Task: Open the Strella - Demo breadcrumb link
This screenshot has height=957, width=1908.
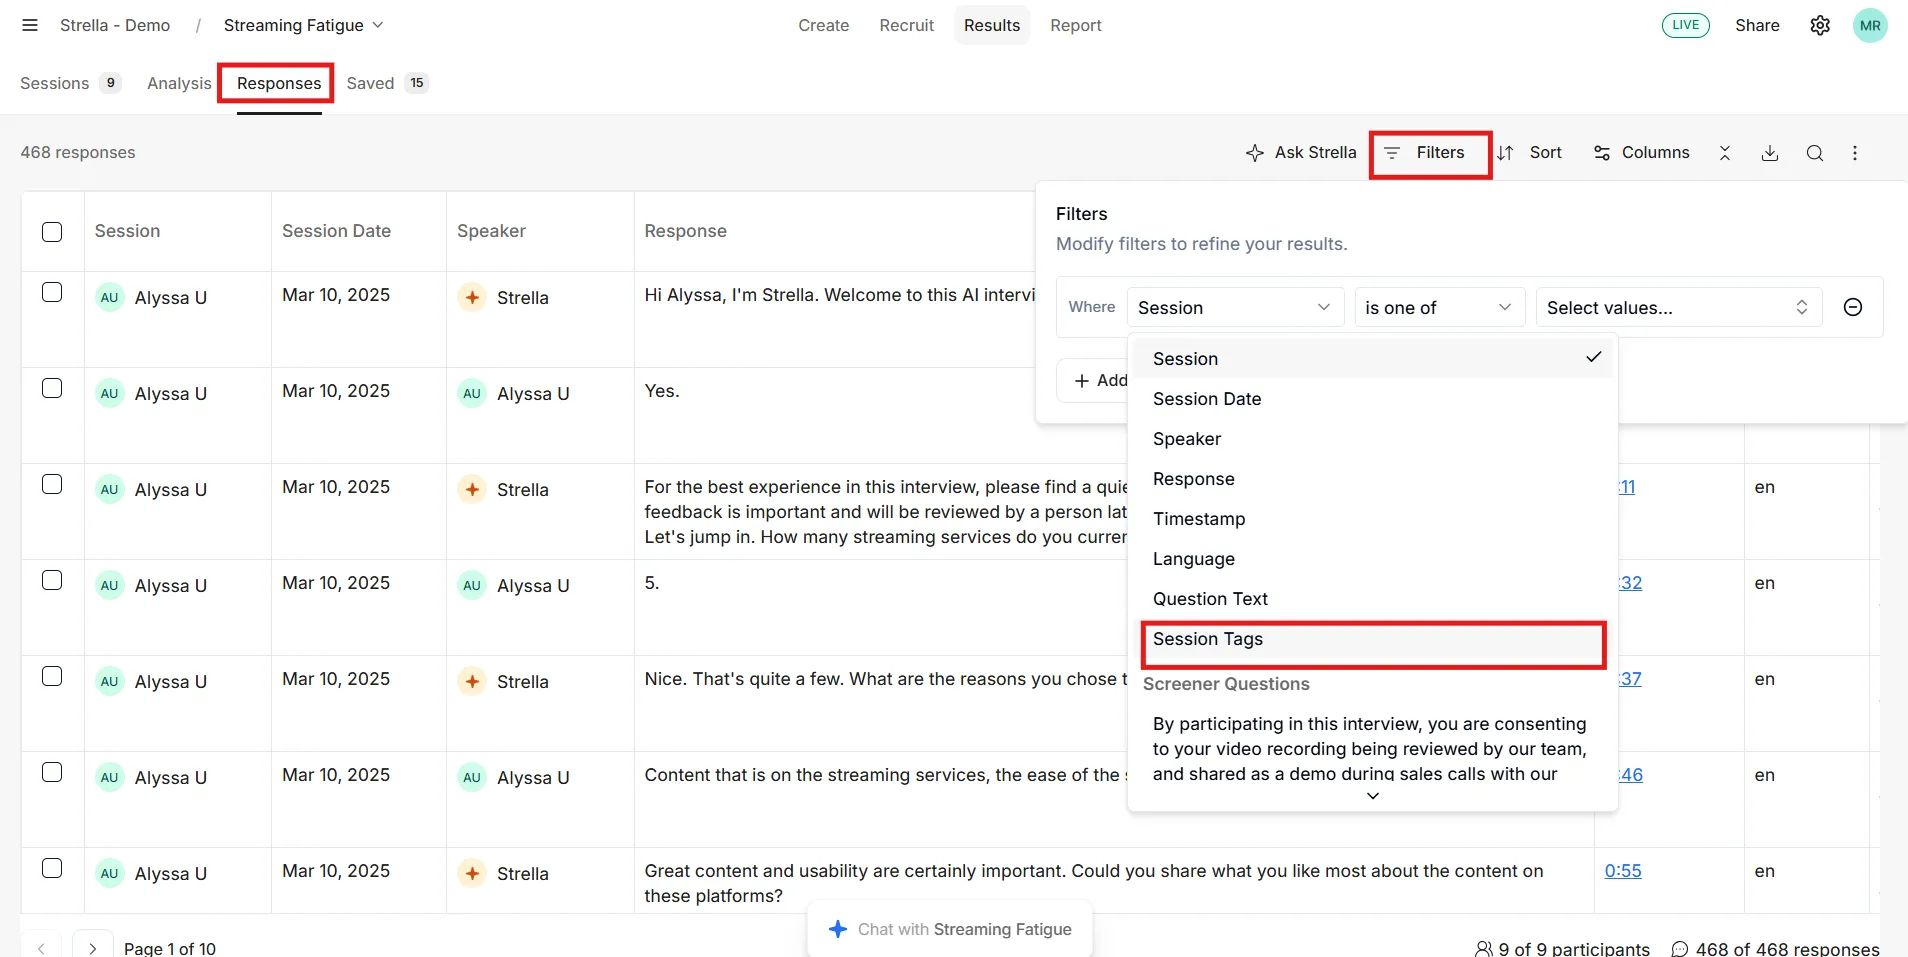Action: (115, 25)
